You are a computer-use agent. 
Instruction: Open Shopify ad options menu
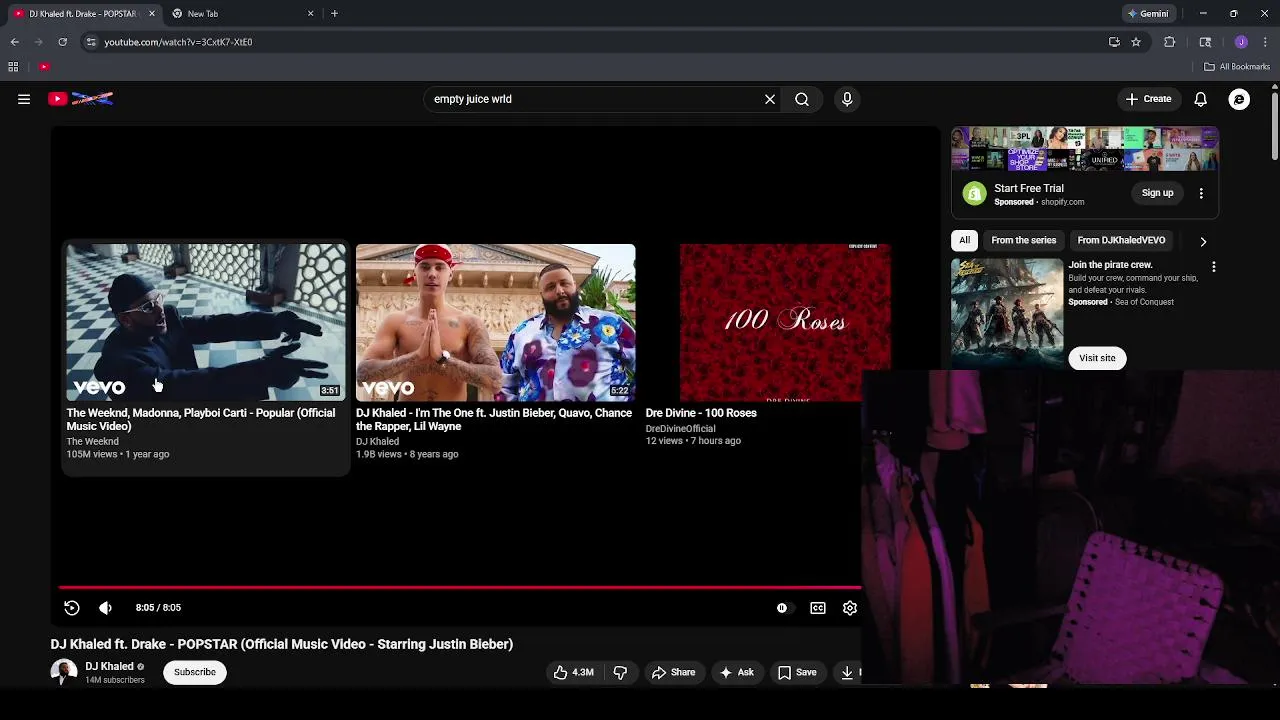click(1201, 193)
